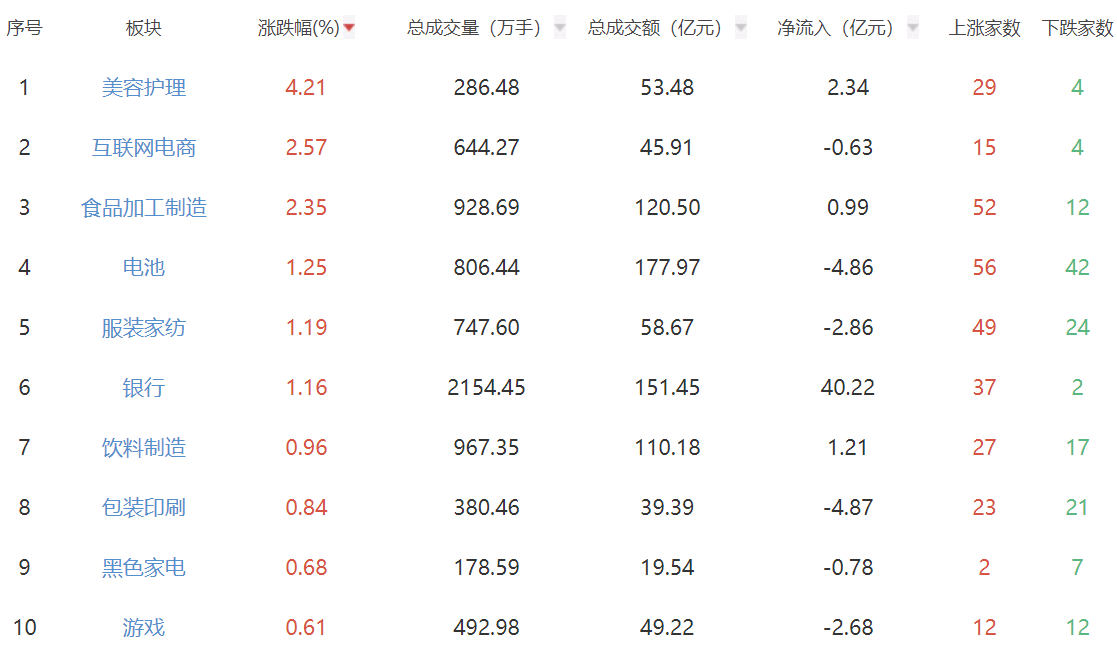Open the 游戏 sector link

click(x=144, y=628)
